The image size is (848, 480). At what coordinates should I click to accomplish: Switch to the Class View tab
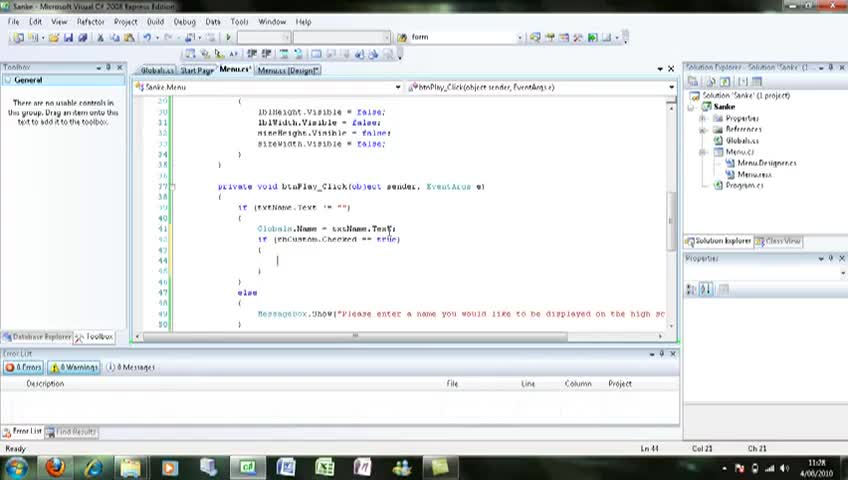click(779, 241)
